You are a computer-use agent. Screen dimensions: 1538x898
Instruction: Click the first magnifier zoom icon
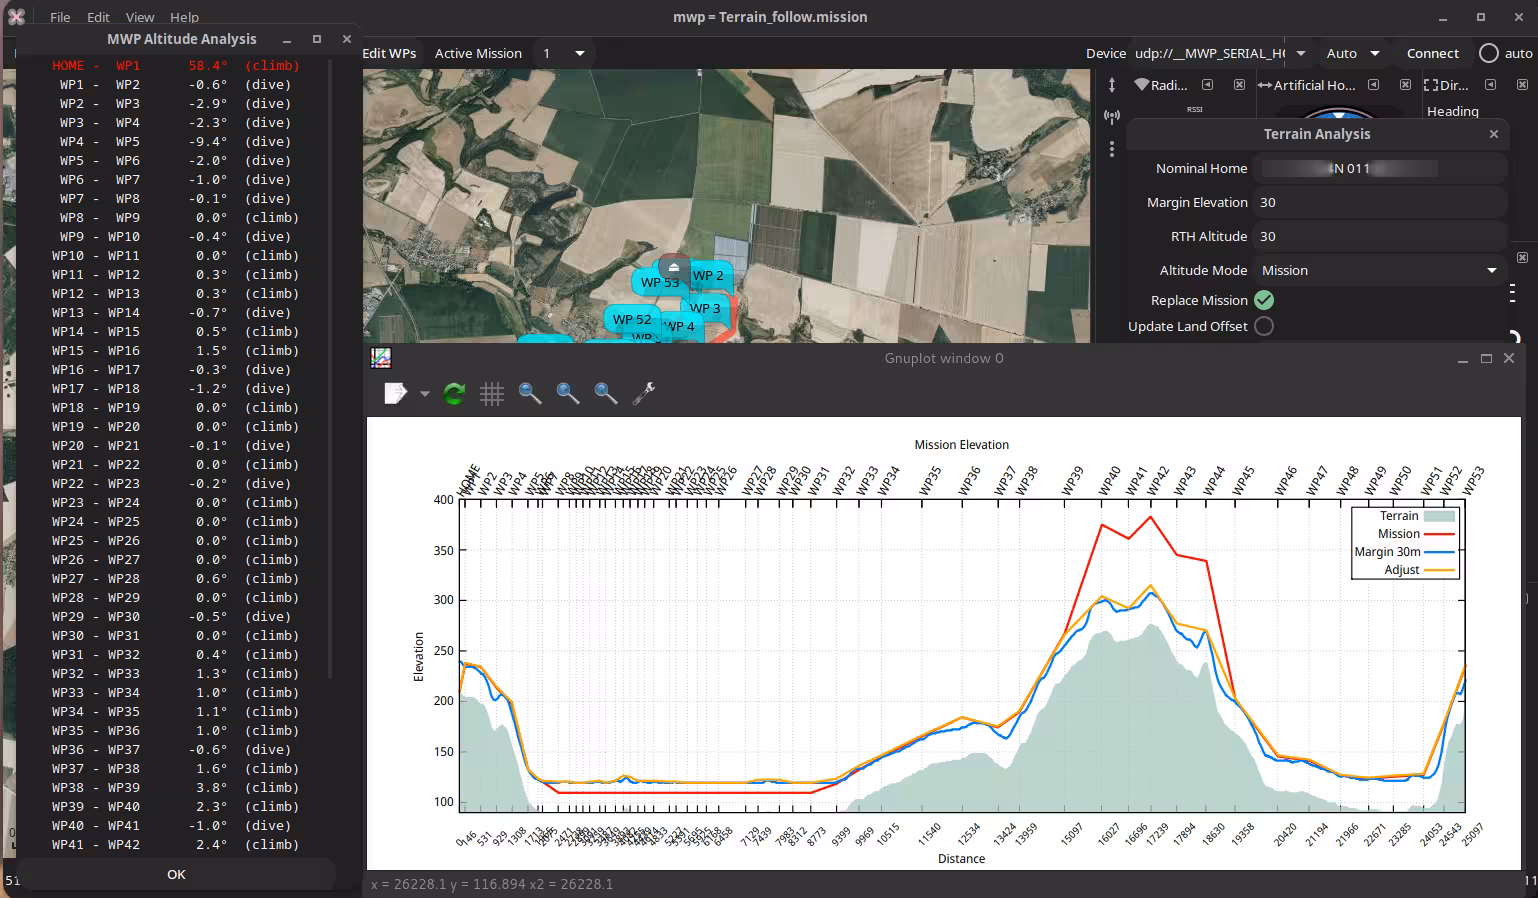(x=530, y=394)
